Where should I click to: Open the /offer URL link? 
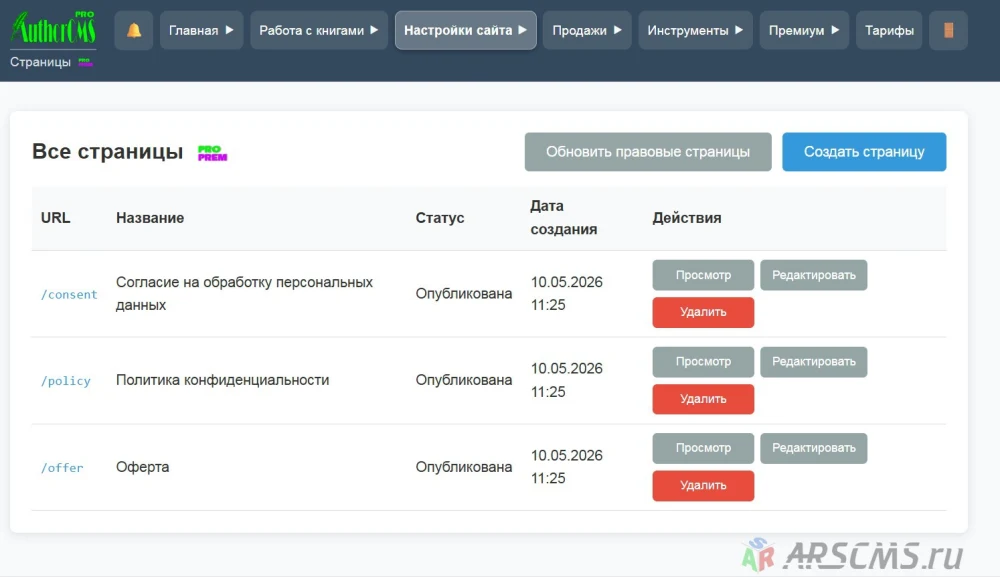pyautogui.click(x=62, y=468)
